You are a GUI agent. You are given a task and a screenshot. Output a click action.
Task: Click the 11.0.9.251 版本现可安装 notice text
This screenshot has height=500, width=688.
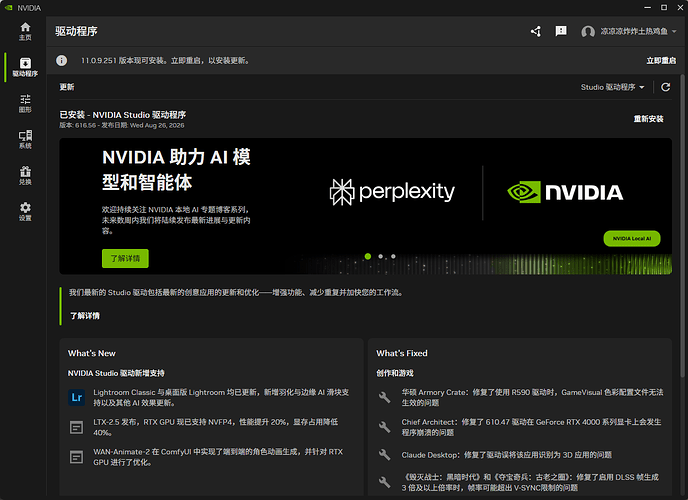pos(166,61)
